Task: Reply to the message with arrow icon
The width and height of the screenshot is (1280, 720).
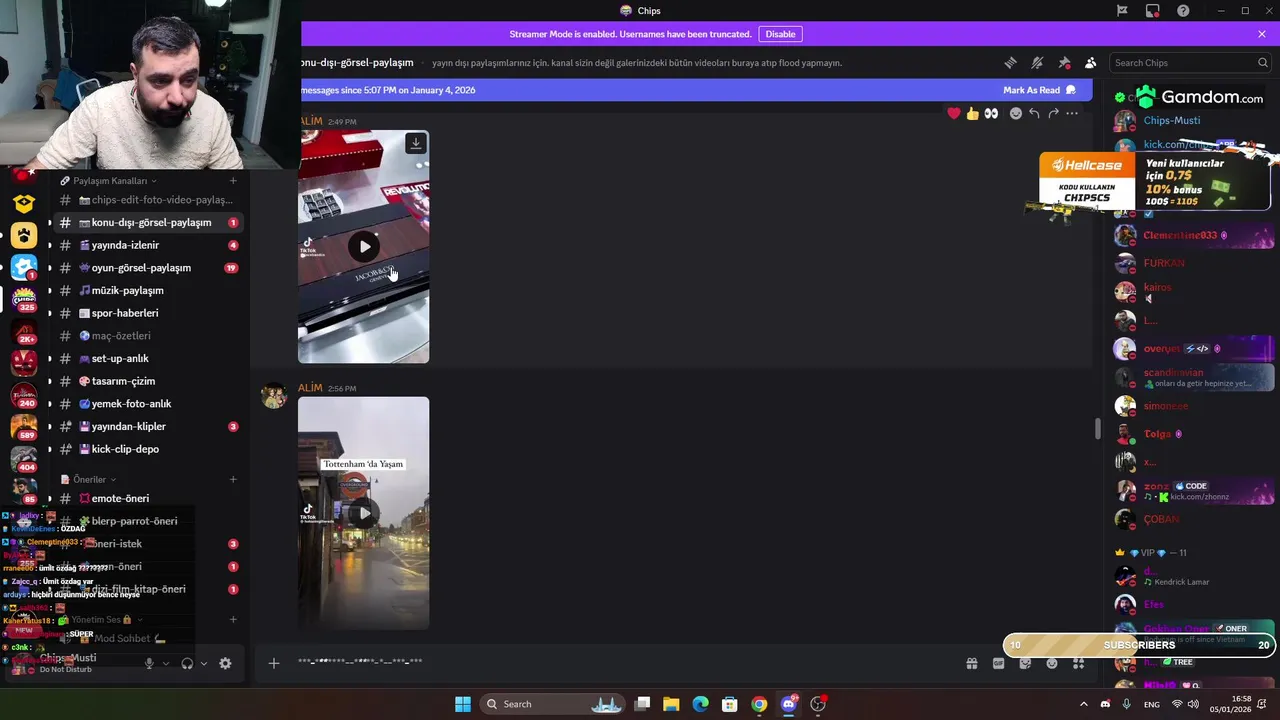Action: click(1034, 113)
